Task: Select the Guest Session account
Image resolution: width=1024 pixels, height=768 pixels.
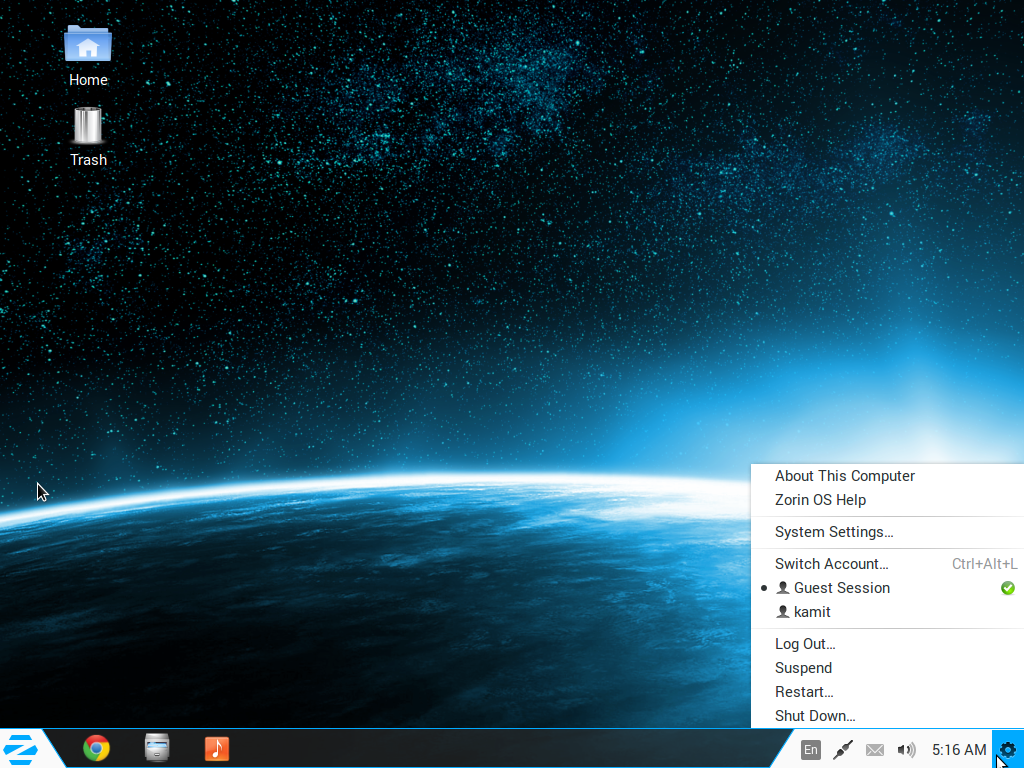Action: pyautogui.click(x=841, y=588)
